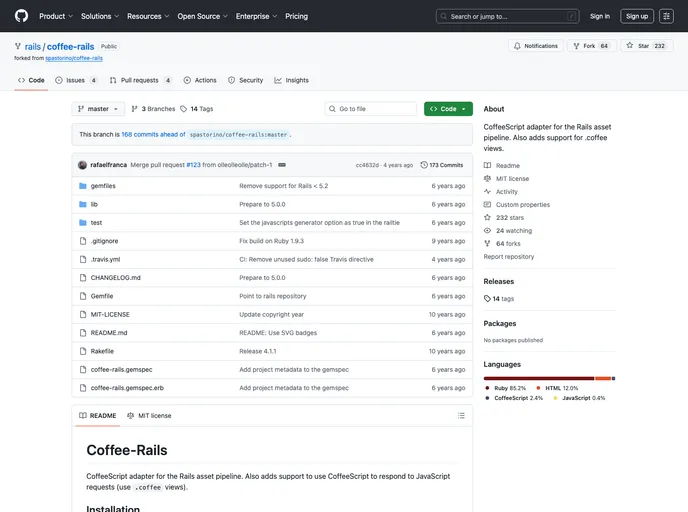Click the Rakefile file icon
Screen dimensions: 688x512
(x=83, y=351)
